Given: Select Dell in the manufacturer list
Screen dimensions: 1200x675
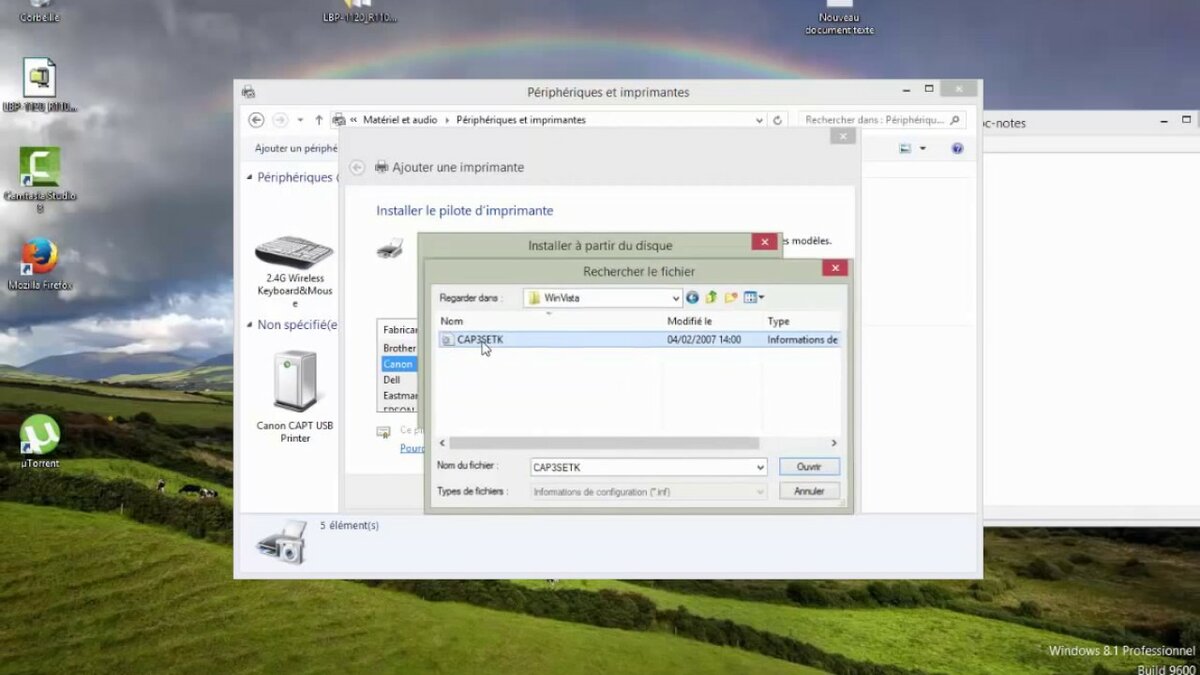Looking at the screenshot, I should click(392, 380).
